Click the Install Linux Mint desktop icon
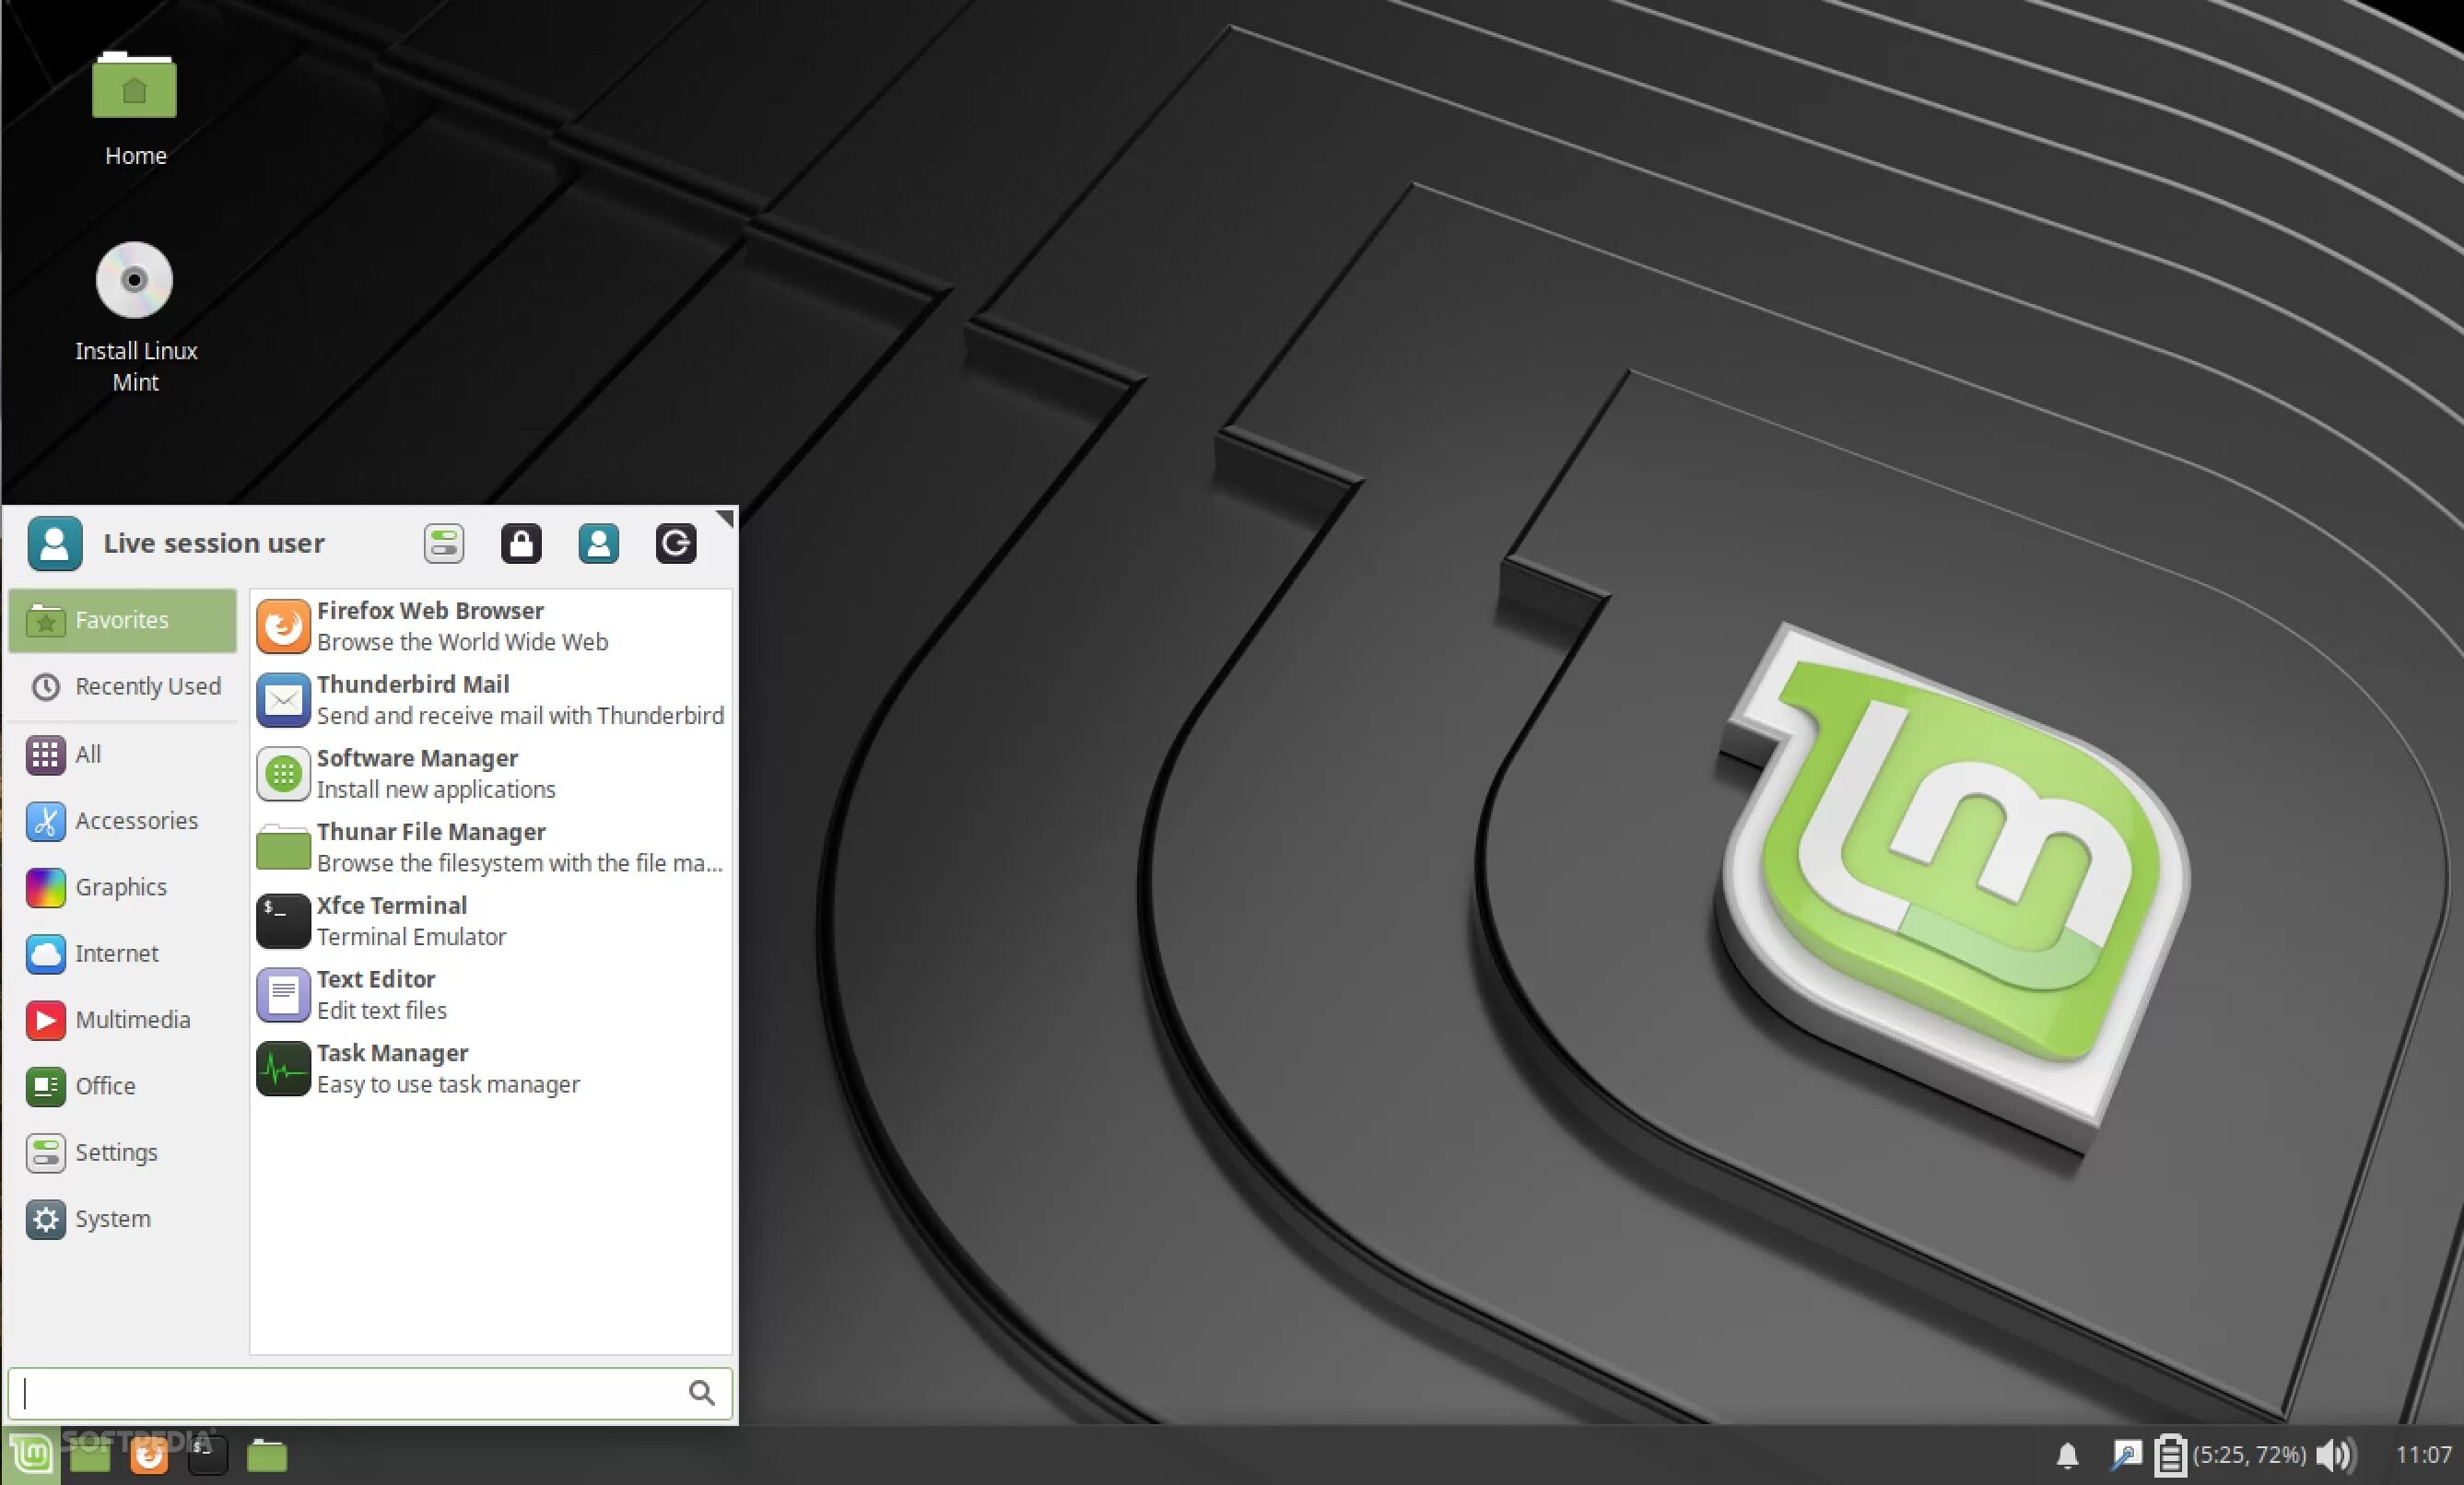The width and height of the screenshot is (2464, 1485). pos(134,312)
